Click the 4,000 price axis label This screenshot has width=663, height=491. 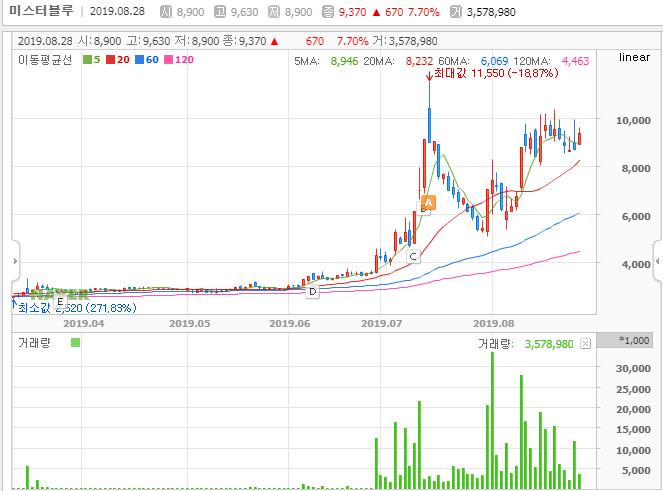(x=636, y=264)
